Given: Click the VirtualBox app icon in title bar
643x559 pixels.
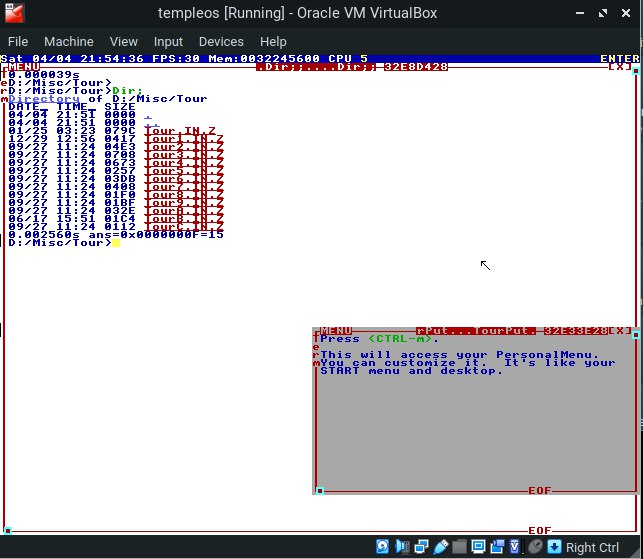Looking at the screenshot, I should (x=15, y=13).
